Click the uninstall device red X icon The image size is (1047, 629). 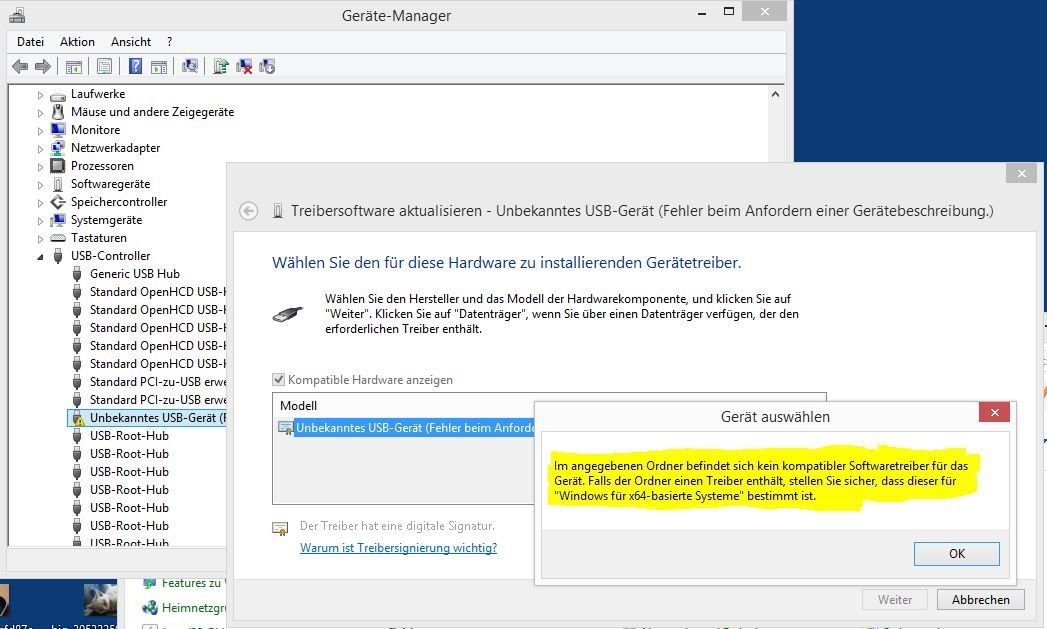click(244, 66)
